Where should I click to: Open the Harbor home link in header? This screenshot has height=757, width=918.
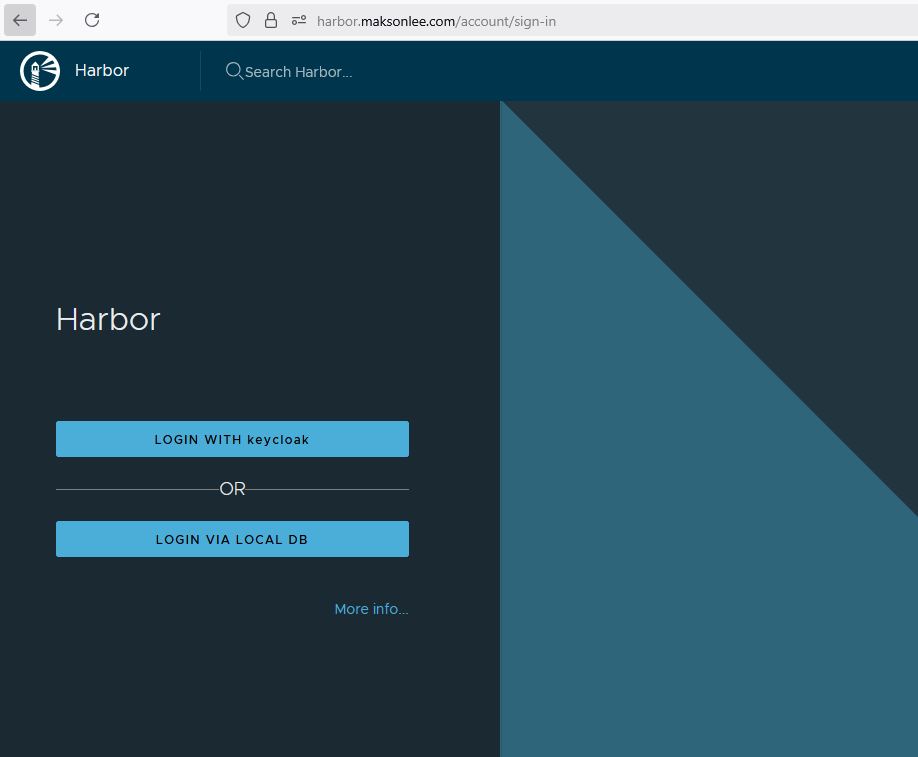point(102,70)
